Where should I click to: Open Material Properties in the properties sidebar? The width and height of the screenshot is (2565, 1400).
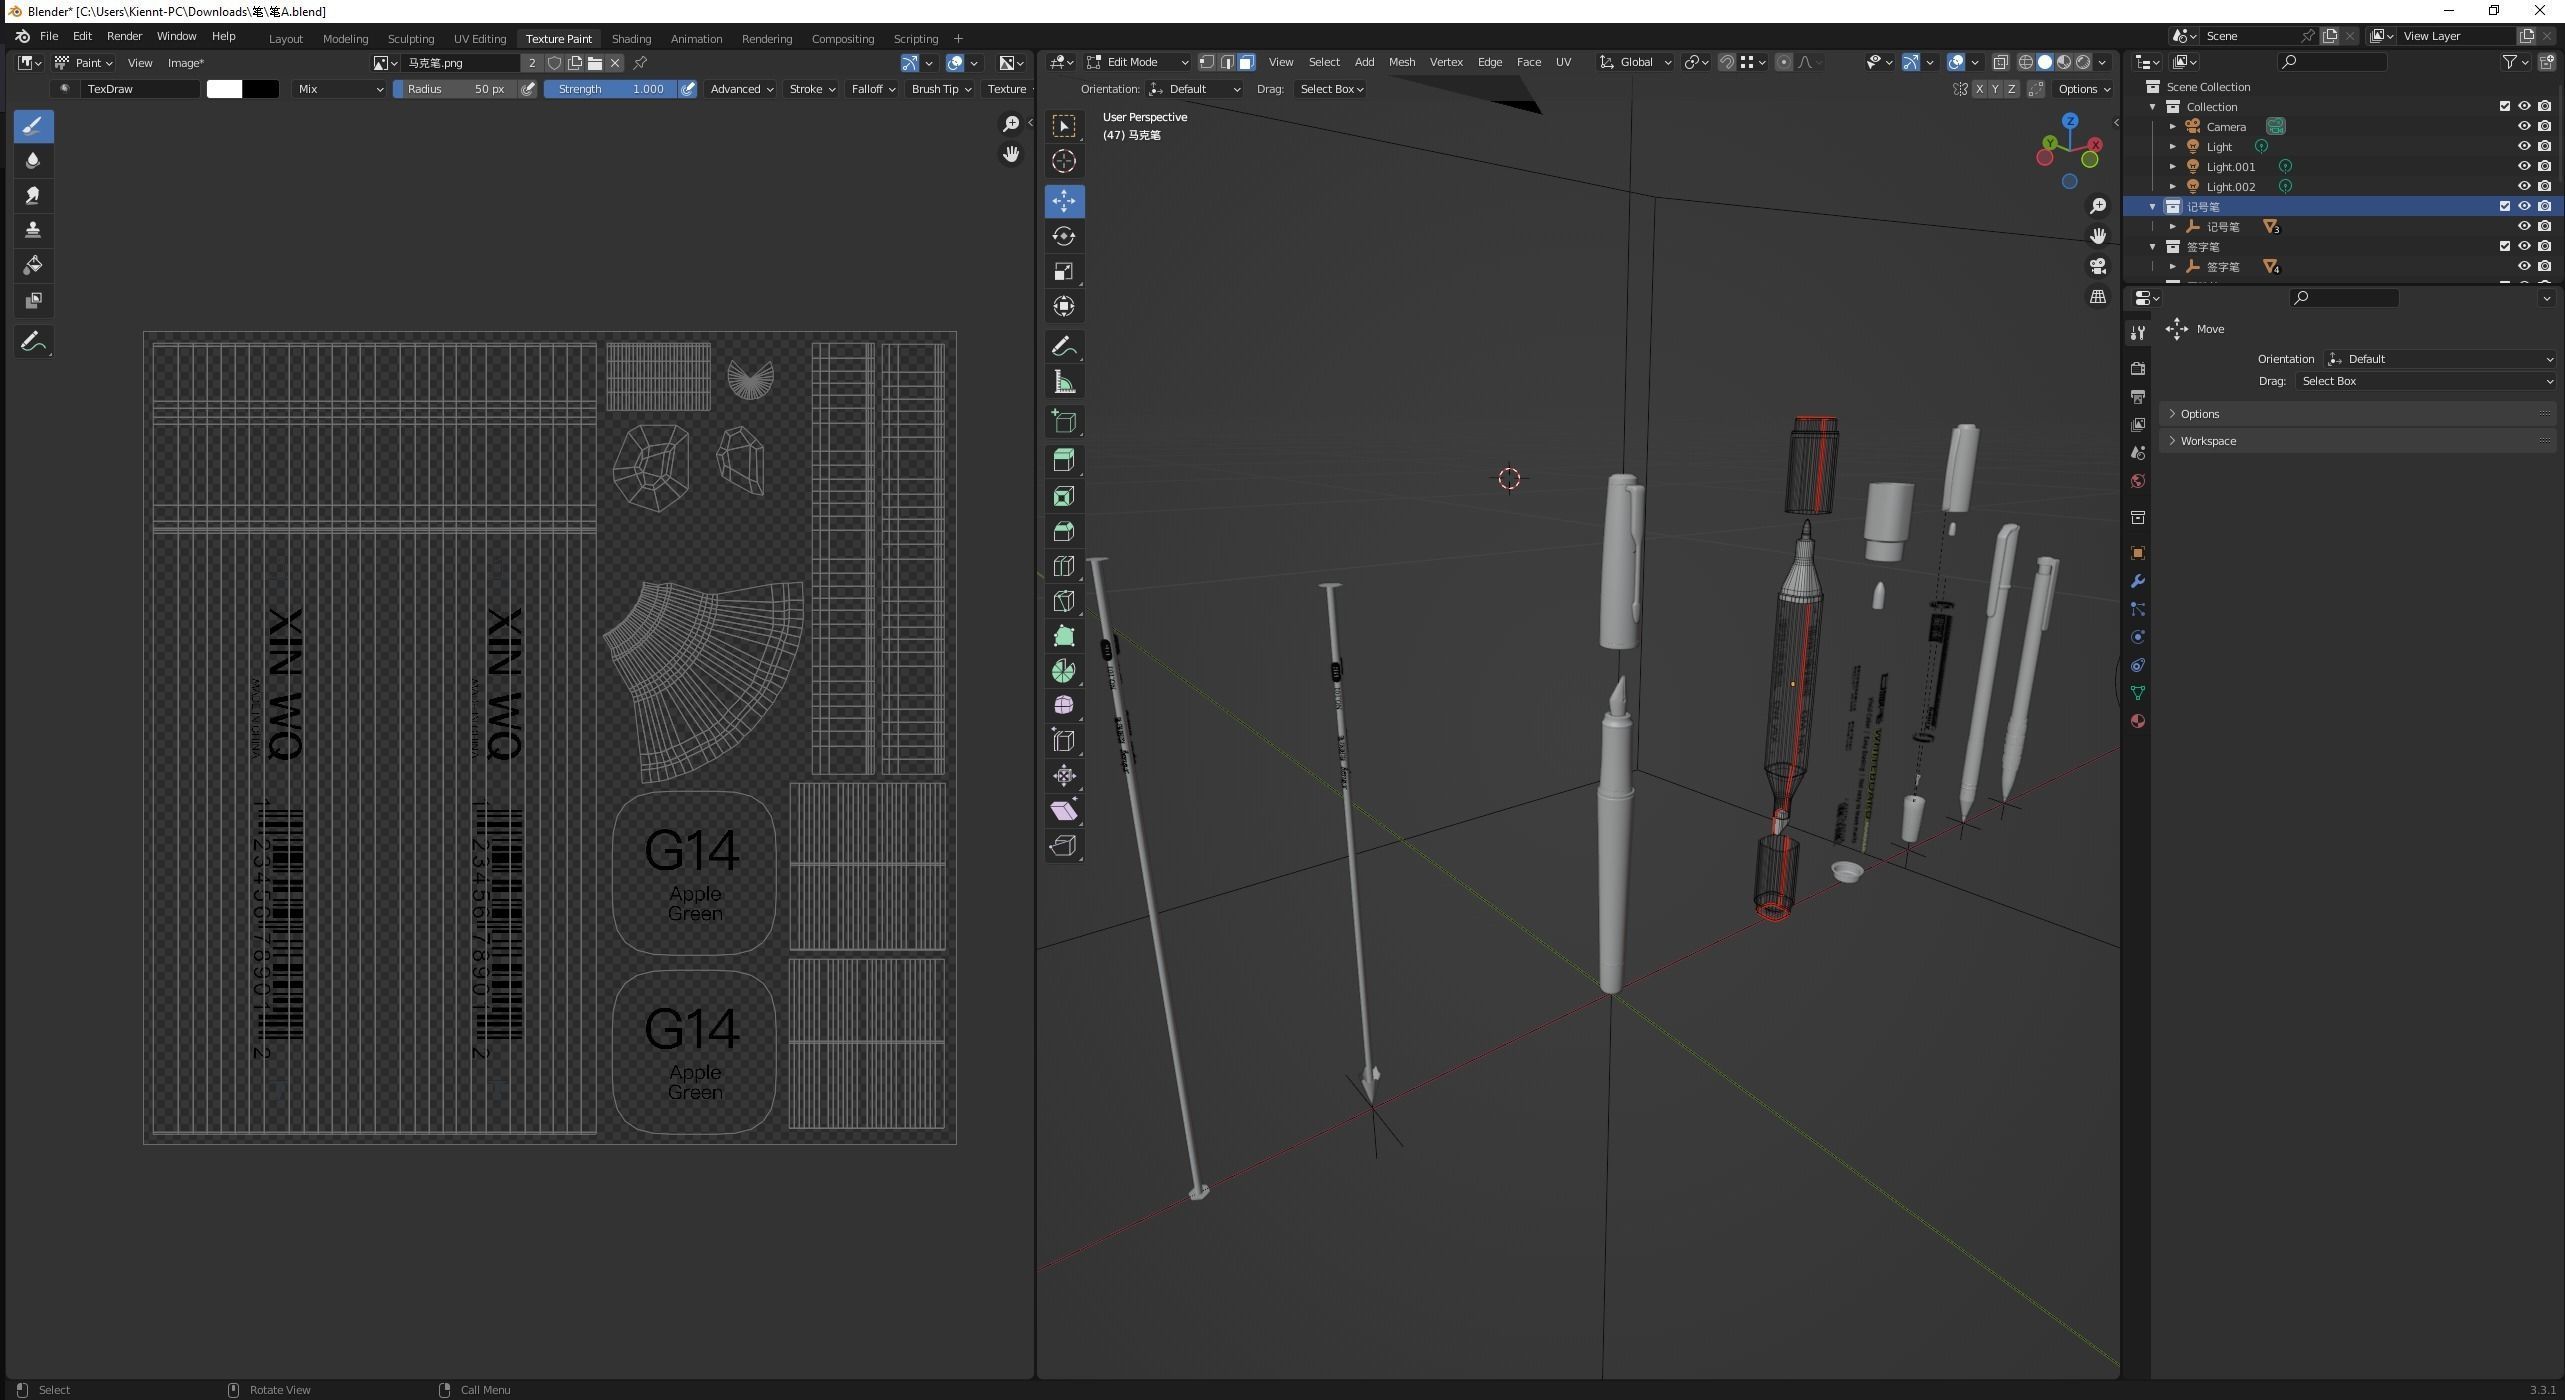(2137, 720)
